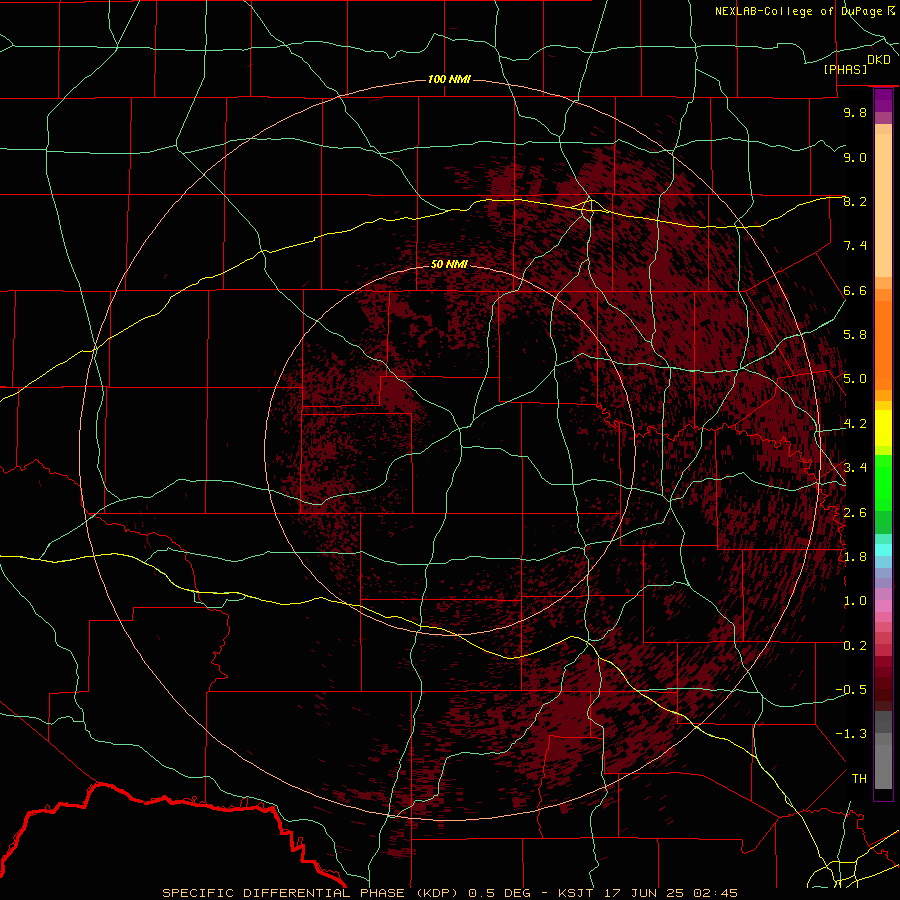Click the 4.2 scale value

pyautogui.click(x=855, y=424)
